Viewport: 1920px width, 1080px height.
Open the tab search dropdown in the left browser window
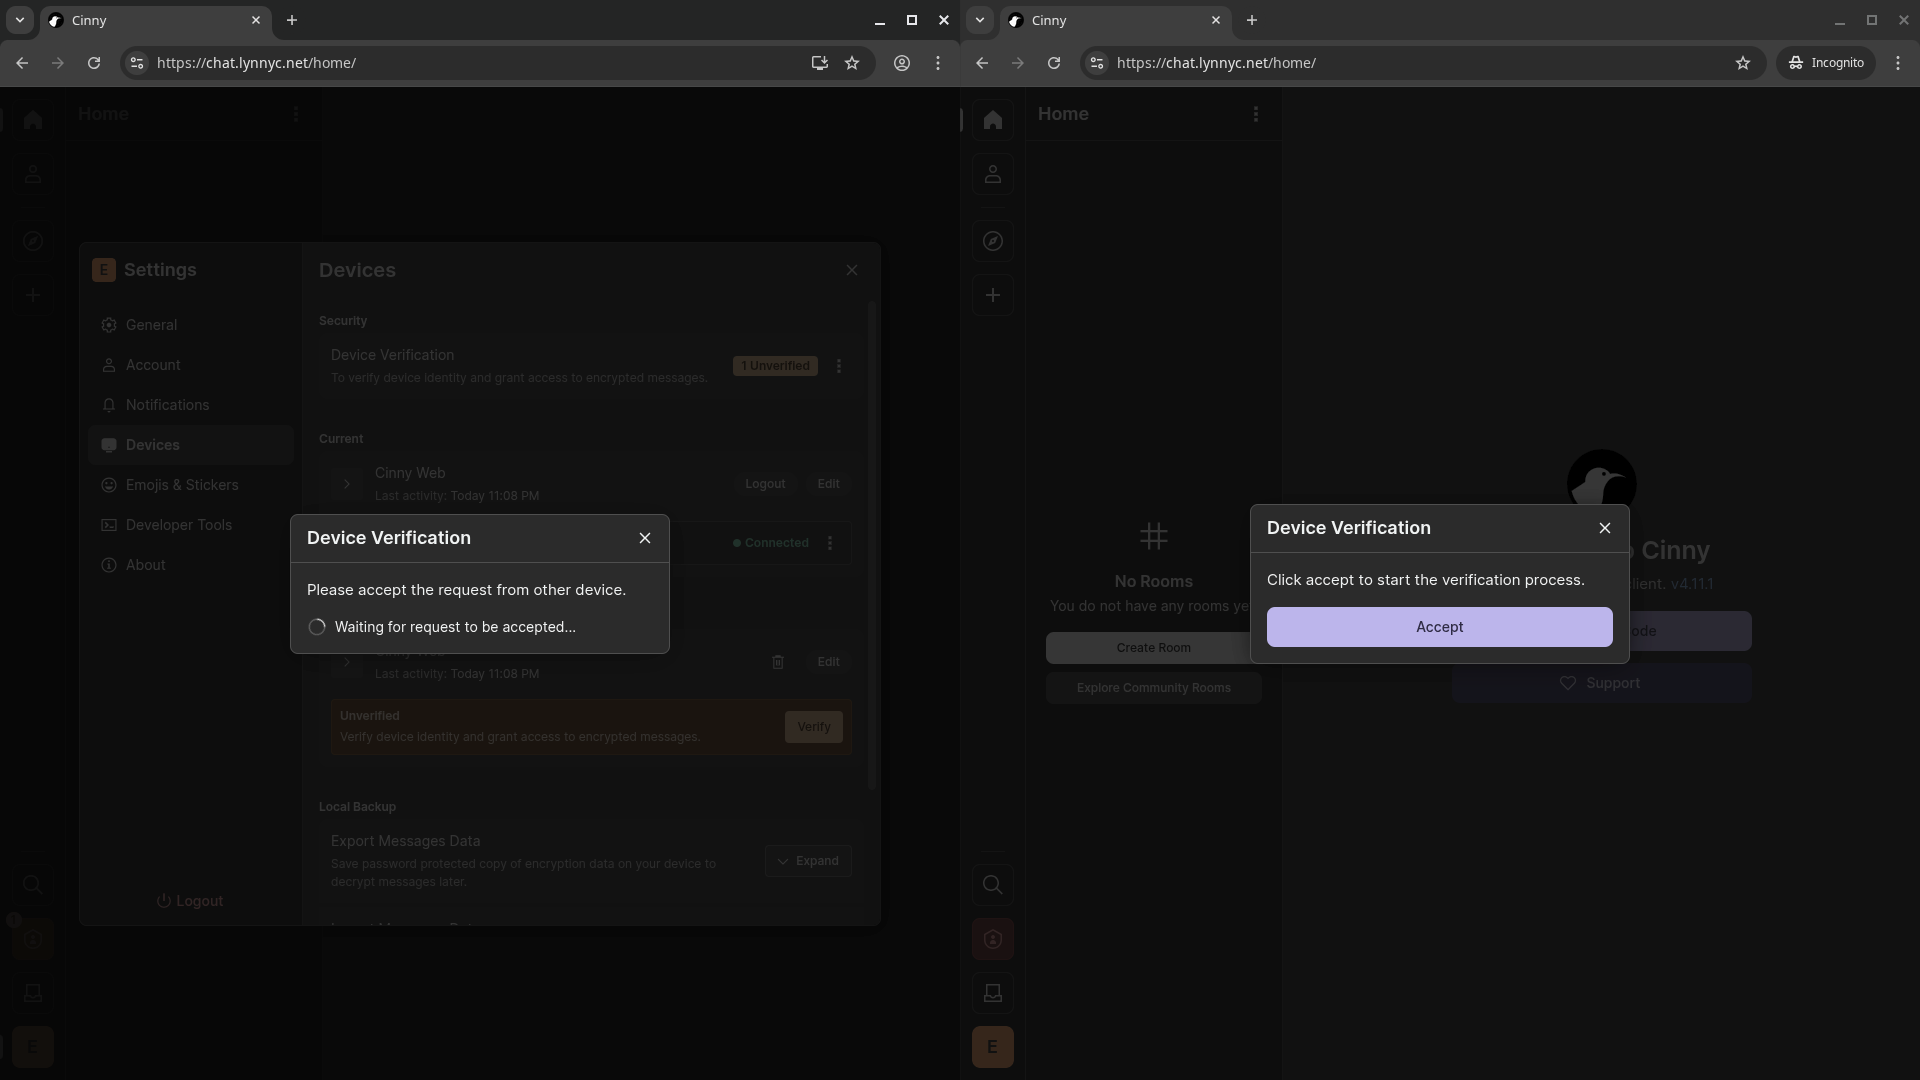click(x=19, y=20)
